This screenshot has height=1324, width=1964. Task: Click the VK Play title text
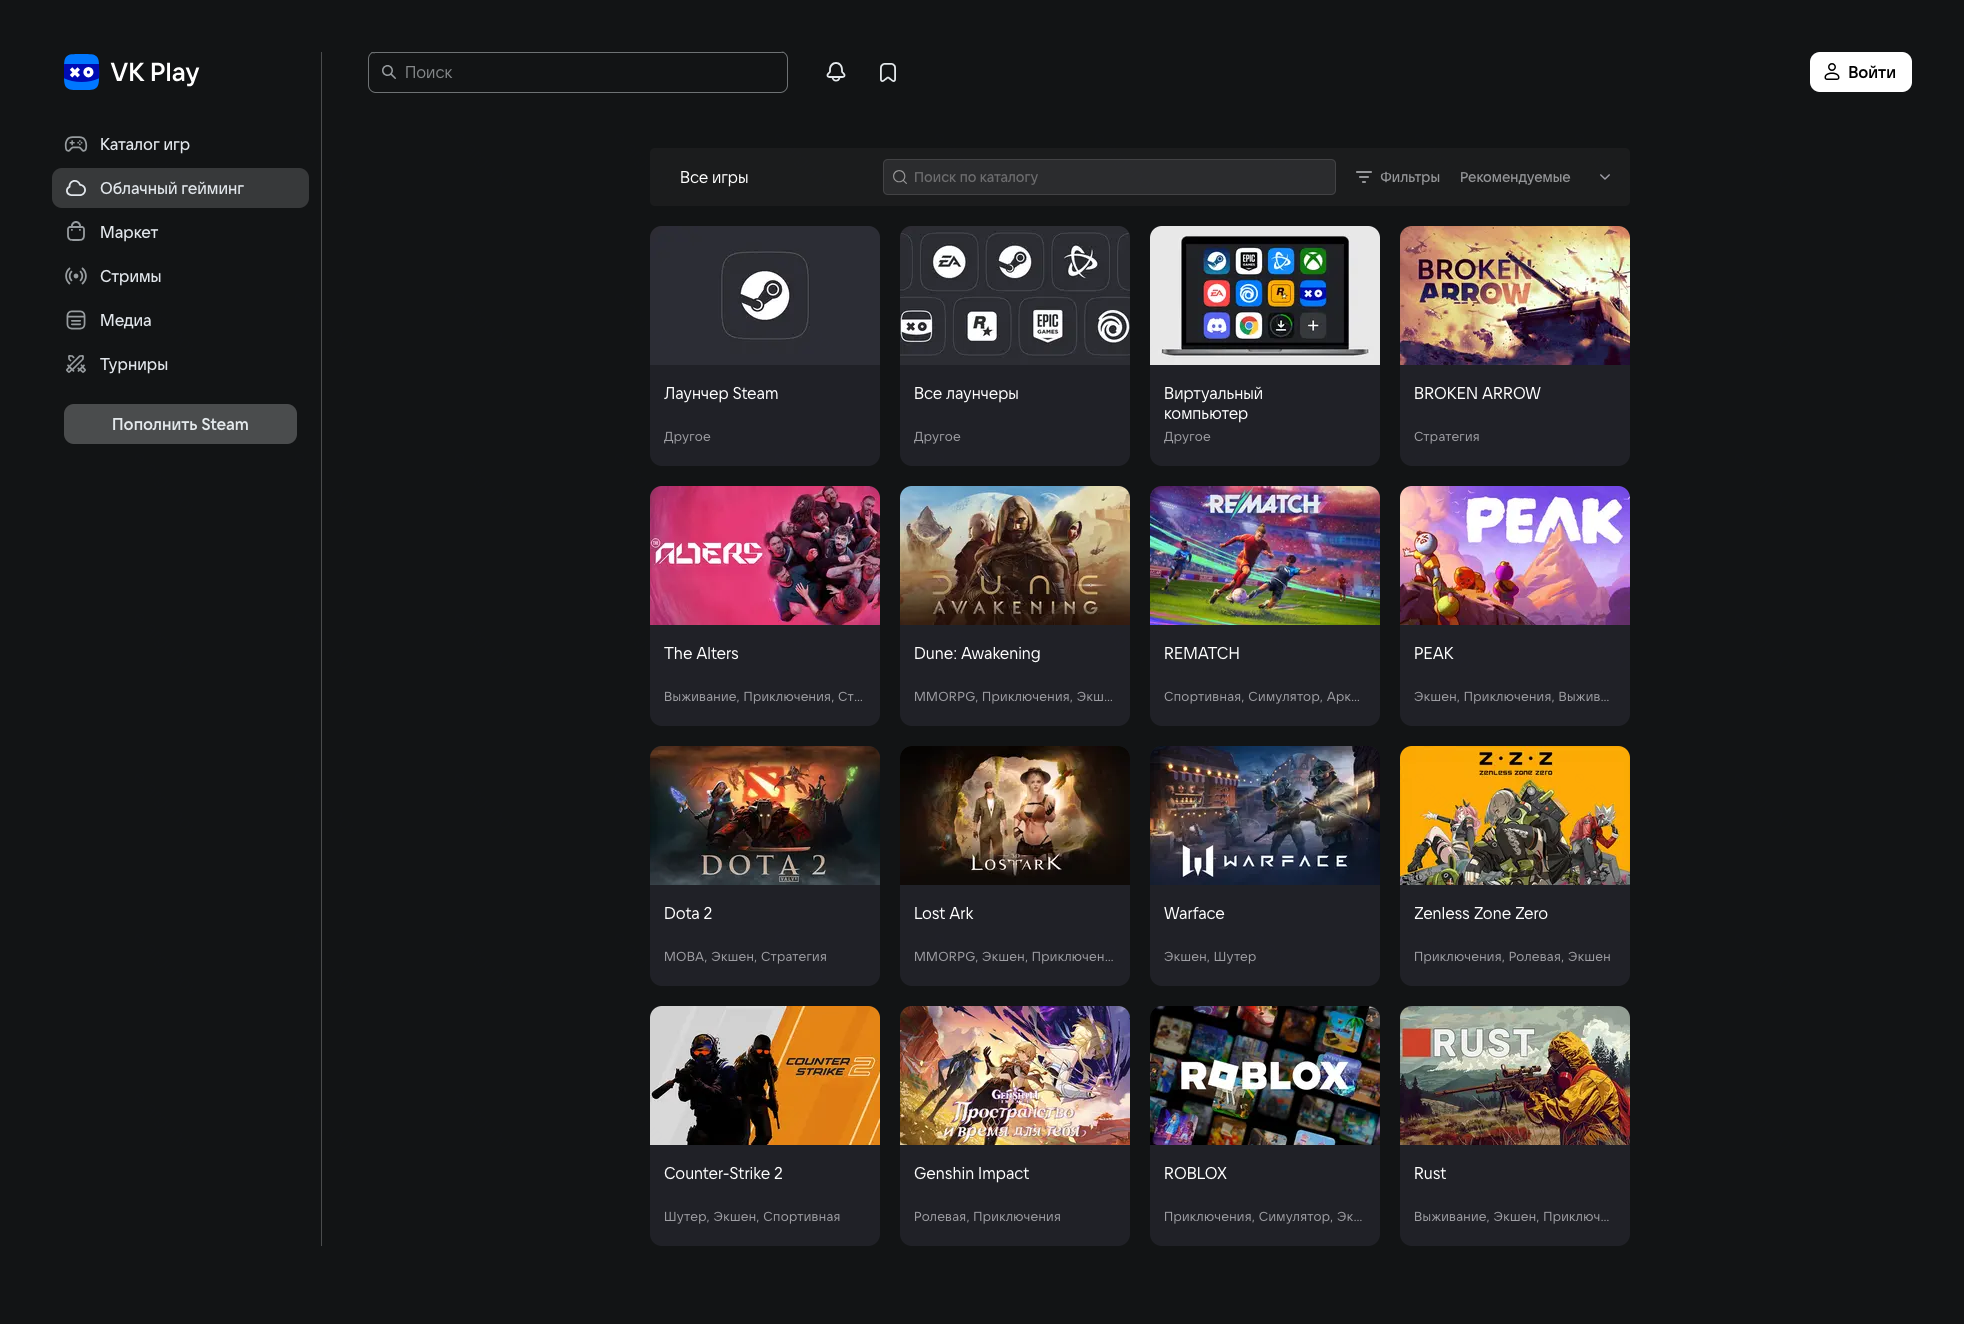(x=155, y=72)
